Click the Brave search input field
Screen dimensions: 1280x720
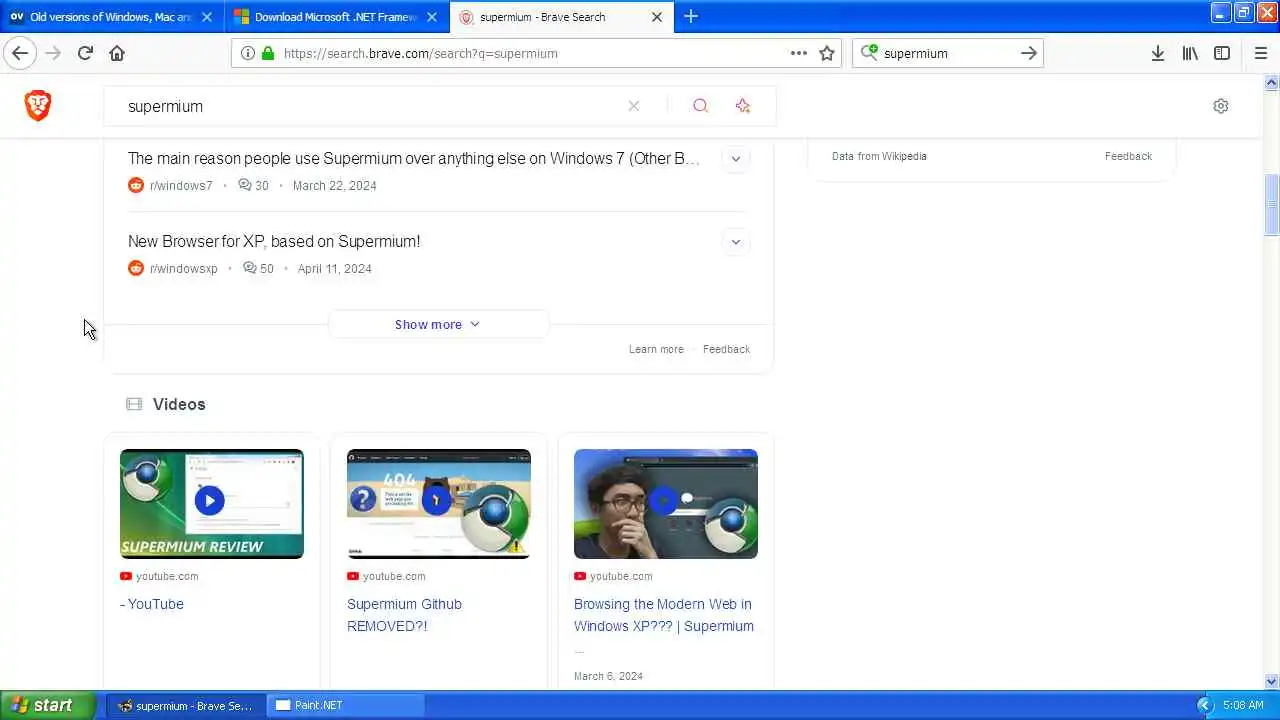click(370, 106)
